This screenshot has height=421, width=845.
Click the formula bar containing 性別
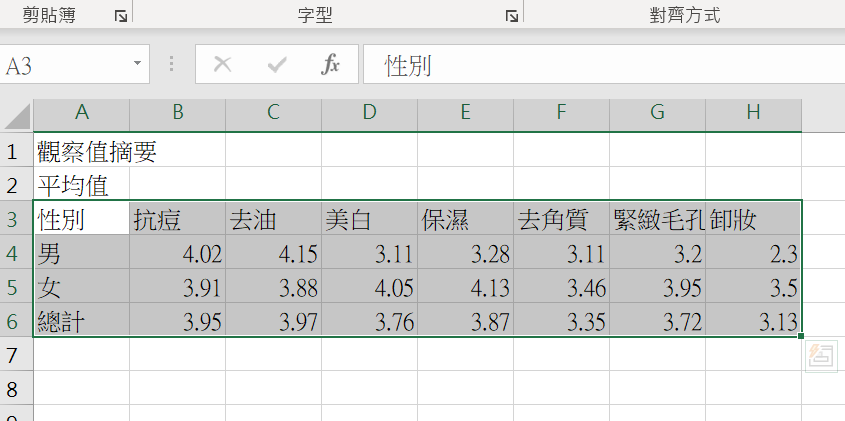click(x=600, y=66)
